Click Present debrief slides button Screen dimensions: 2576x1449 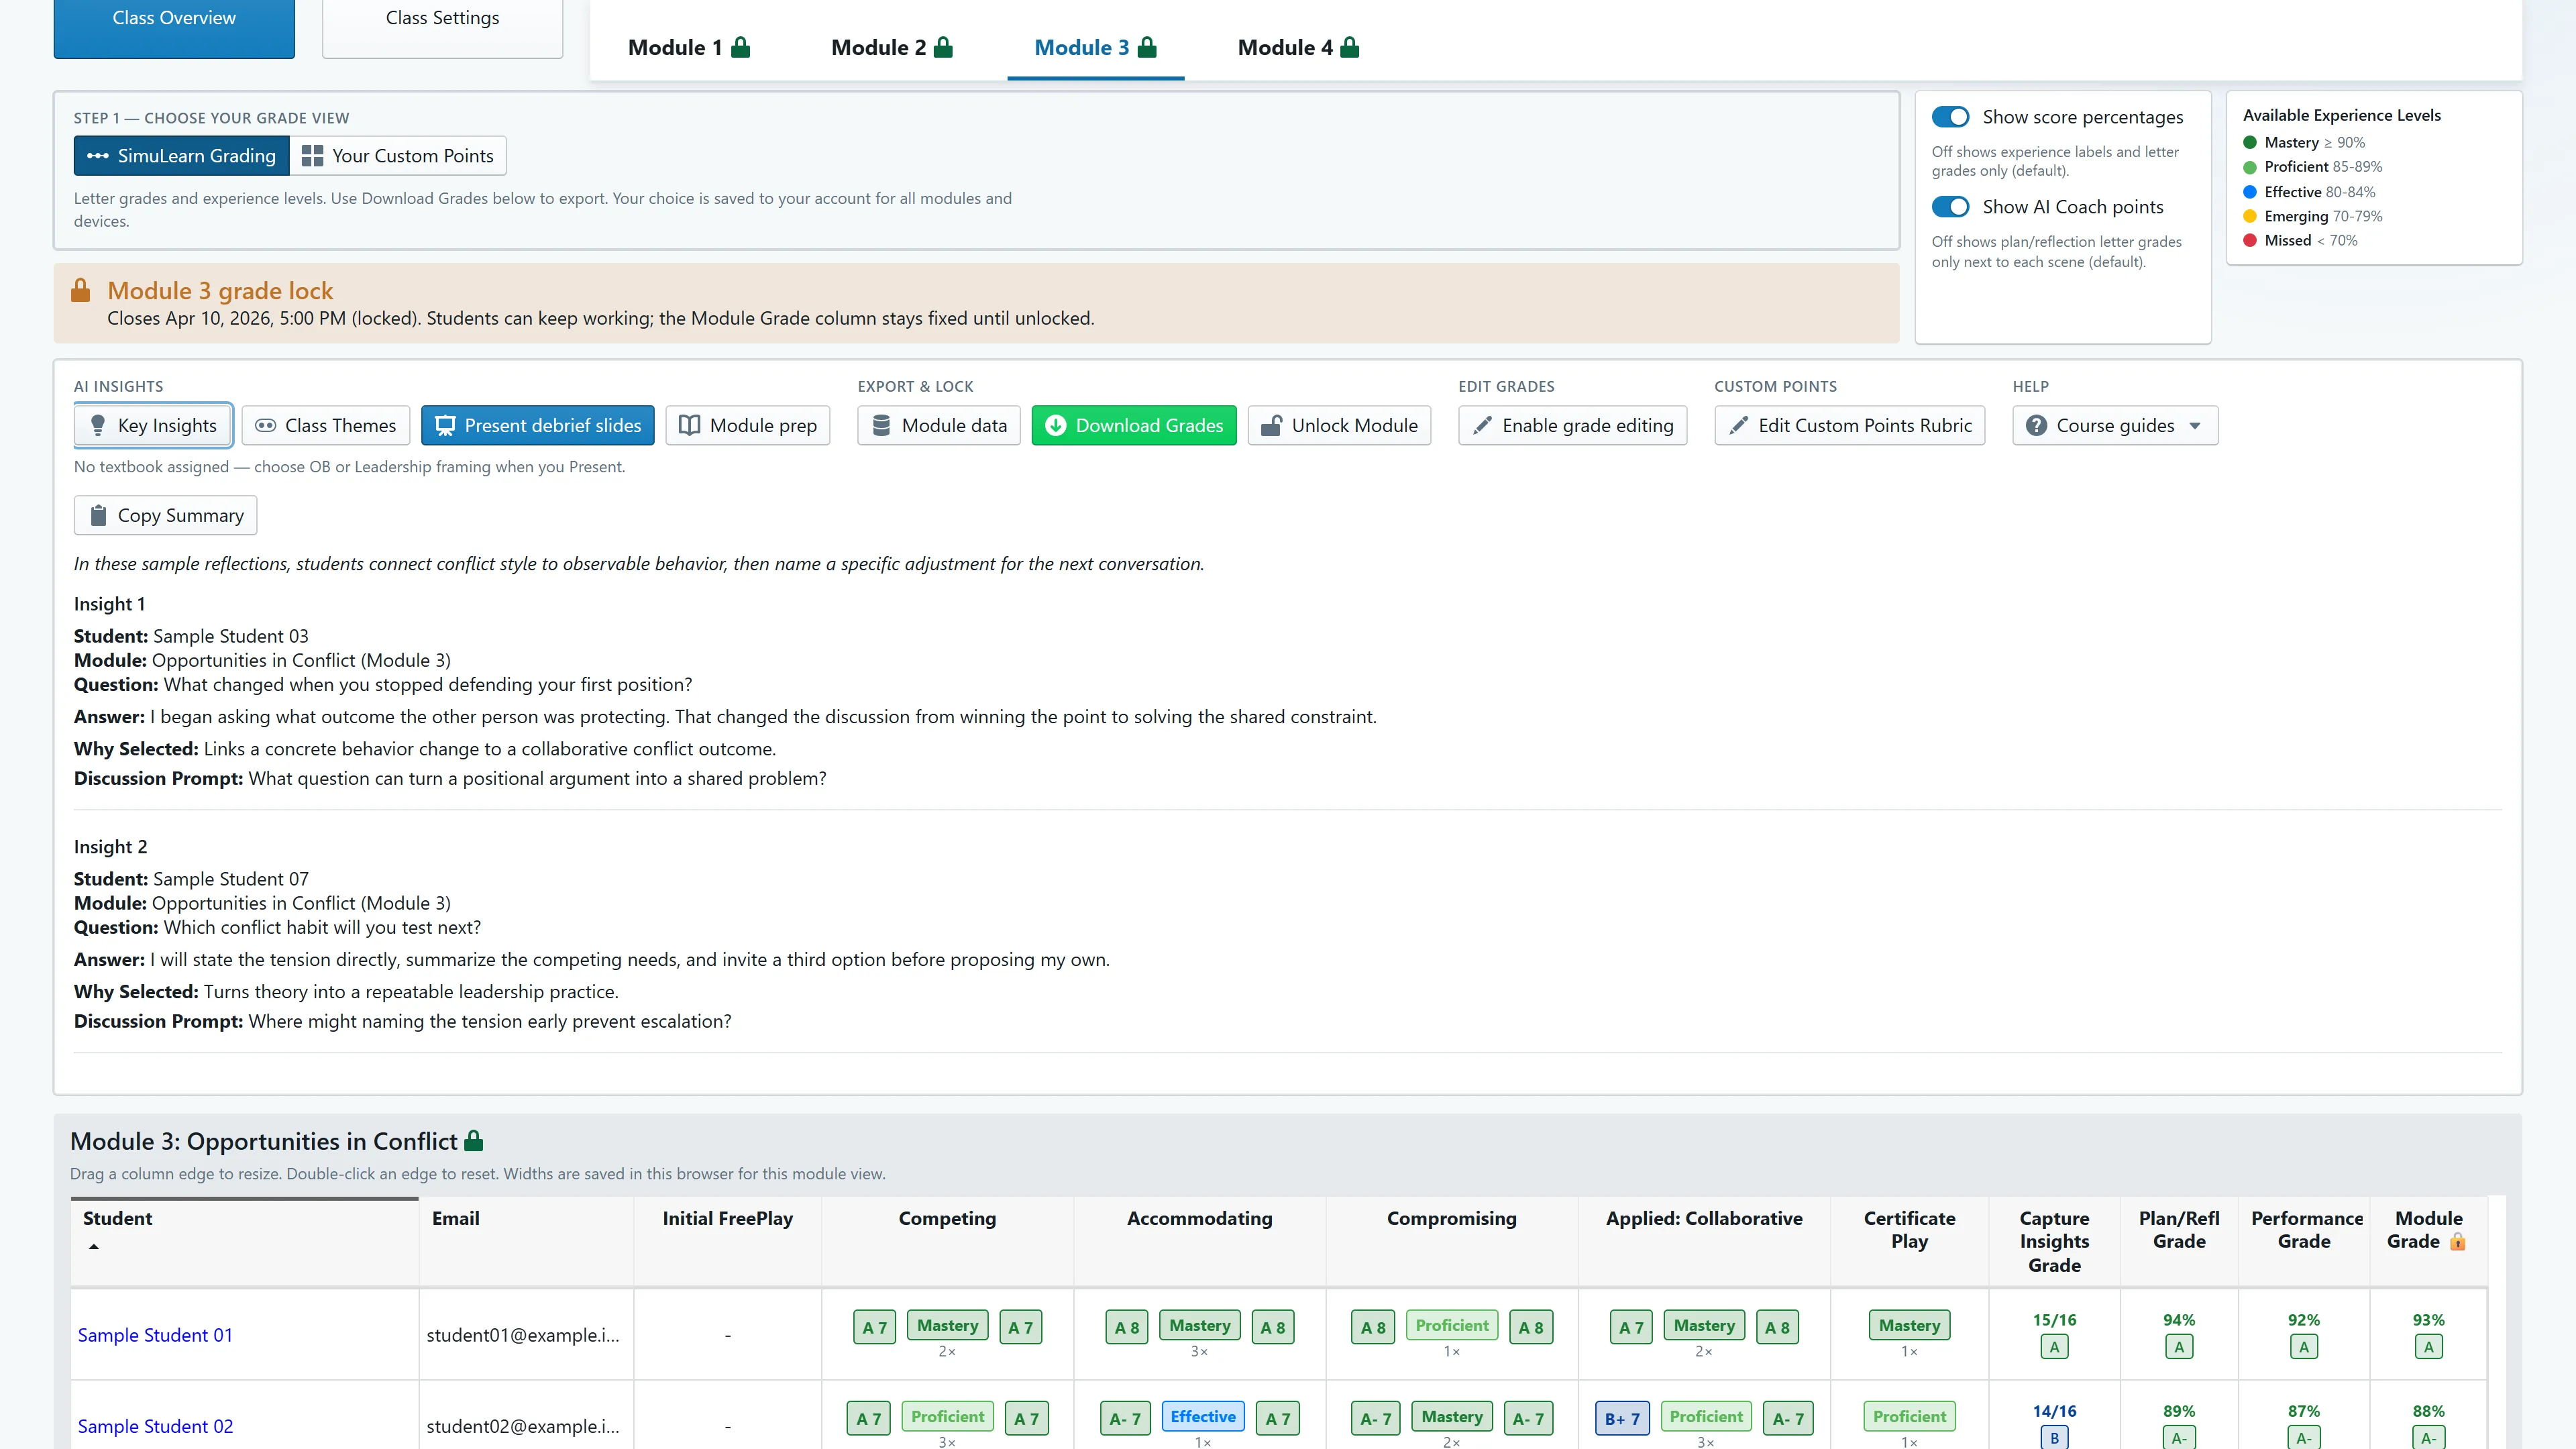[537, 425]
